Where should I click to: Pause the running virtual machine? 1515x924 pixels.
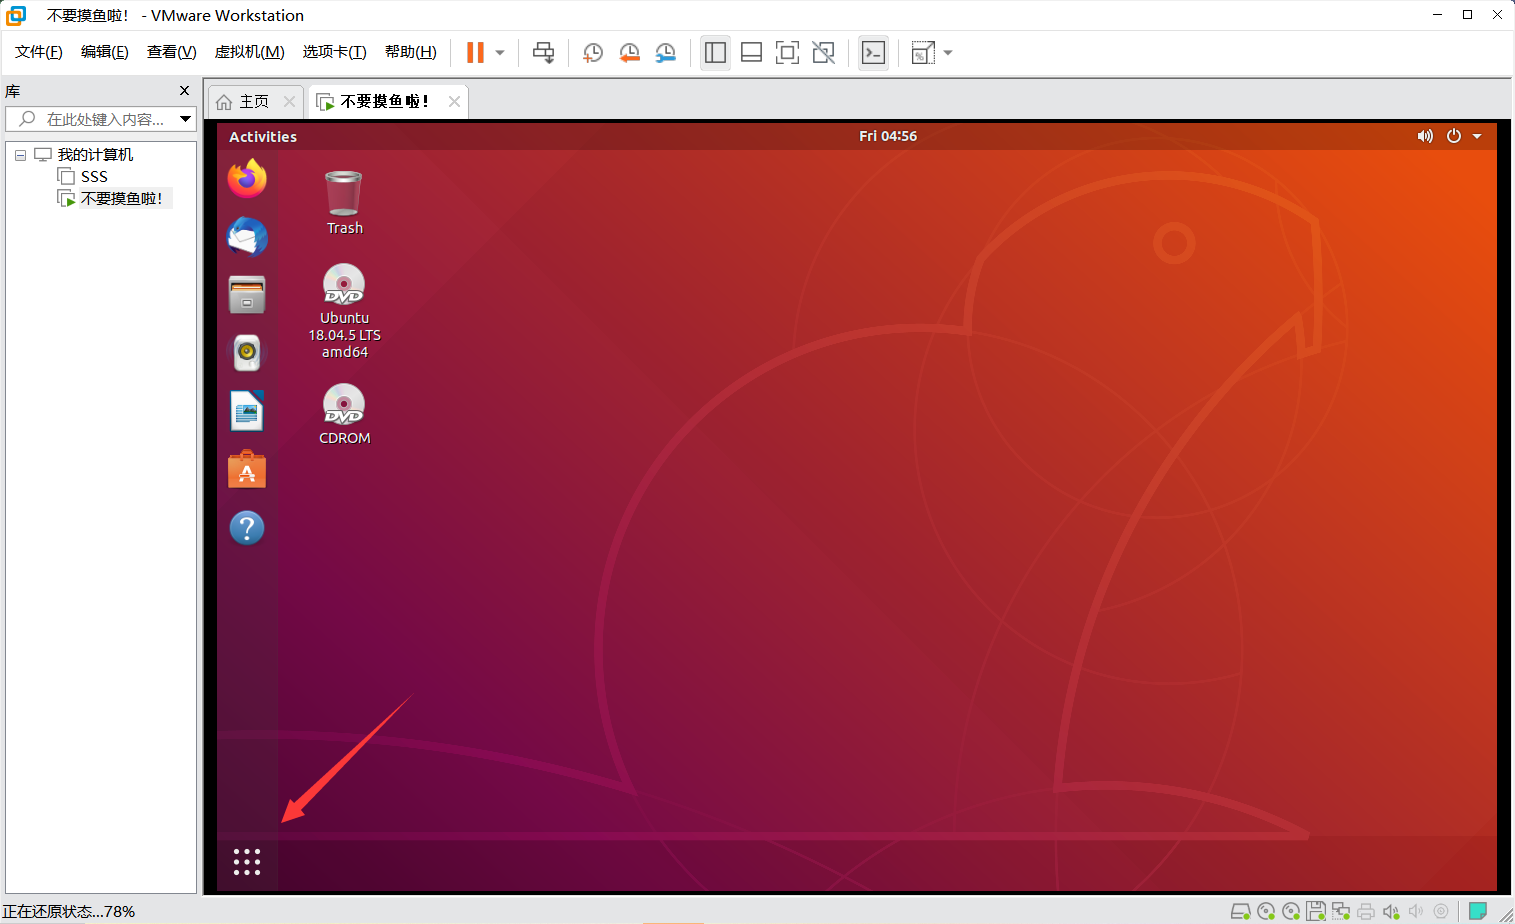coord(475,52)
